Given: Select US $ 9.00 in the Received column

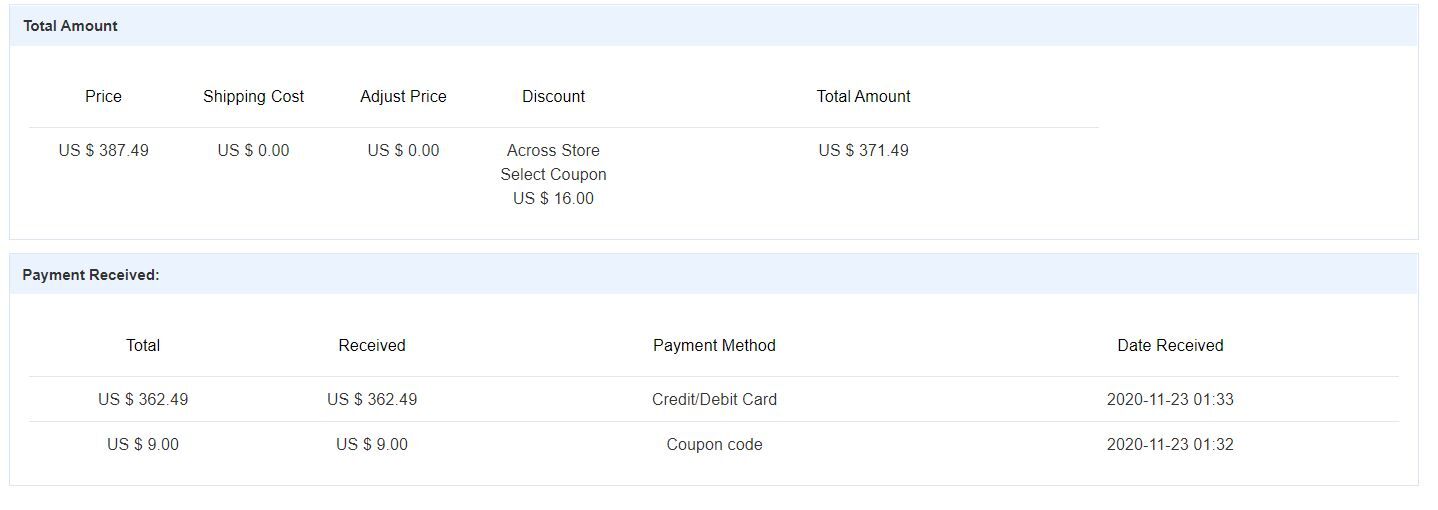Looking at the screenshot, I should click(372, 444).
